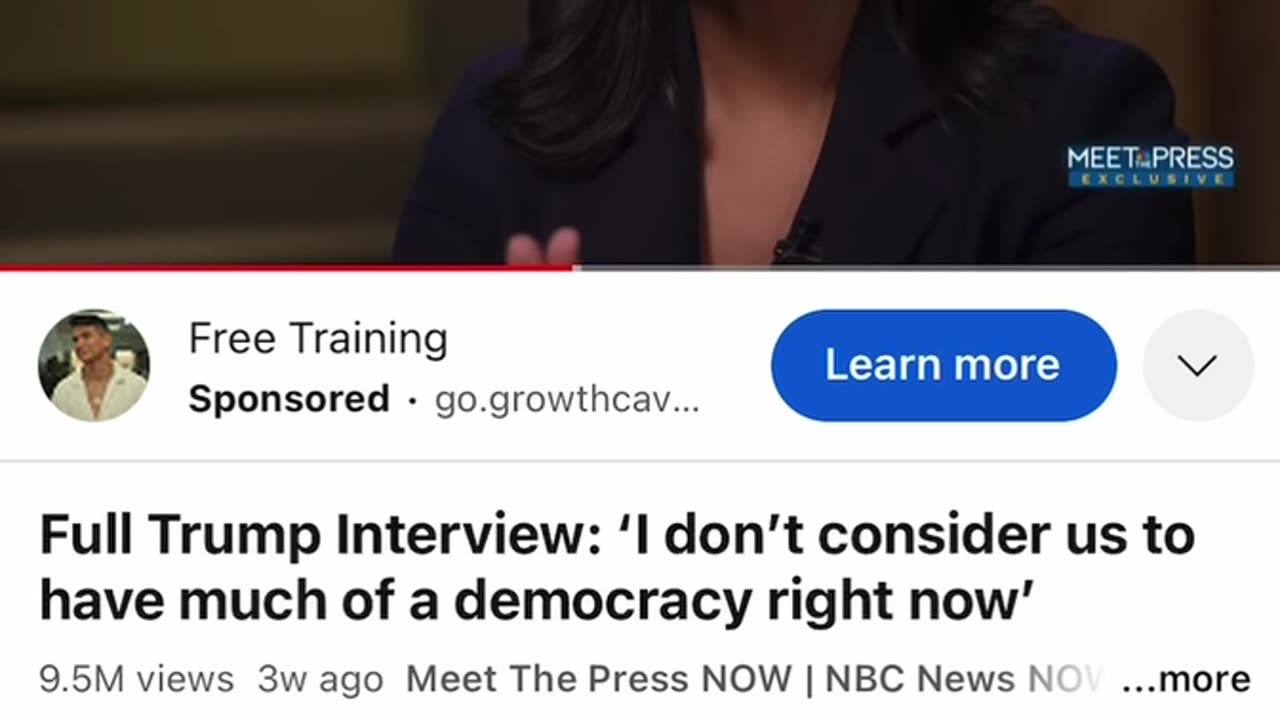Click the raised hand in the video frame
This screenshot has width=1280, height=720.
point(543,246)
